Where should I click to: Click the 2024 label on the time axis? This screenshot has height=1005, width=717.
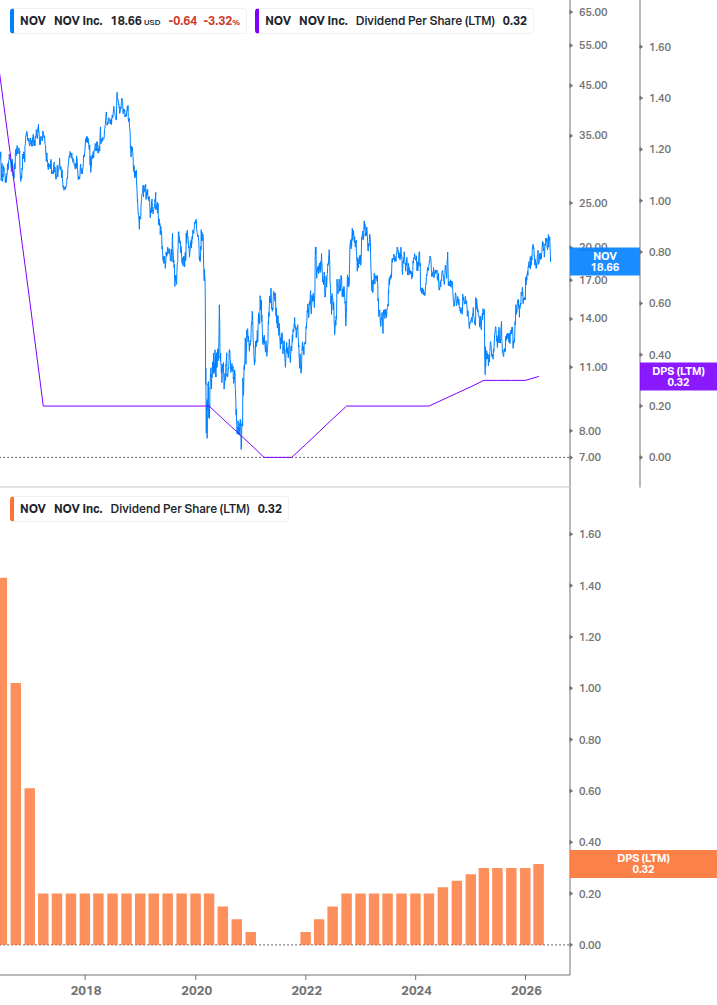pos(416,991)
